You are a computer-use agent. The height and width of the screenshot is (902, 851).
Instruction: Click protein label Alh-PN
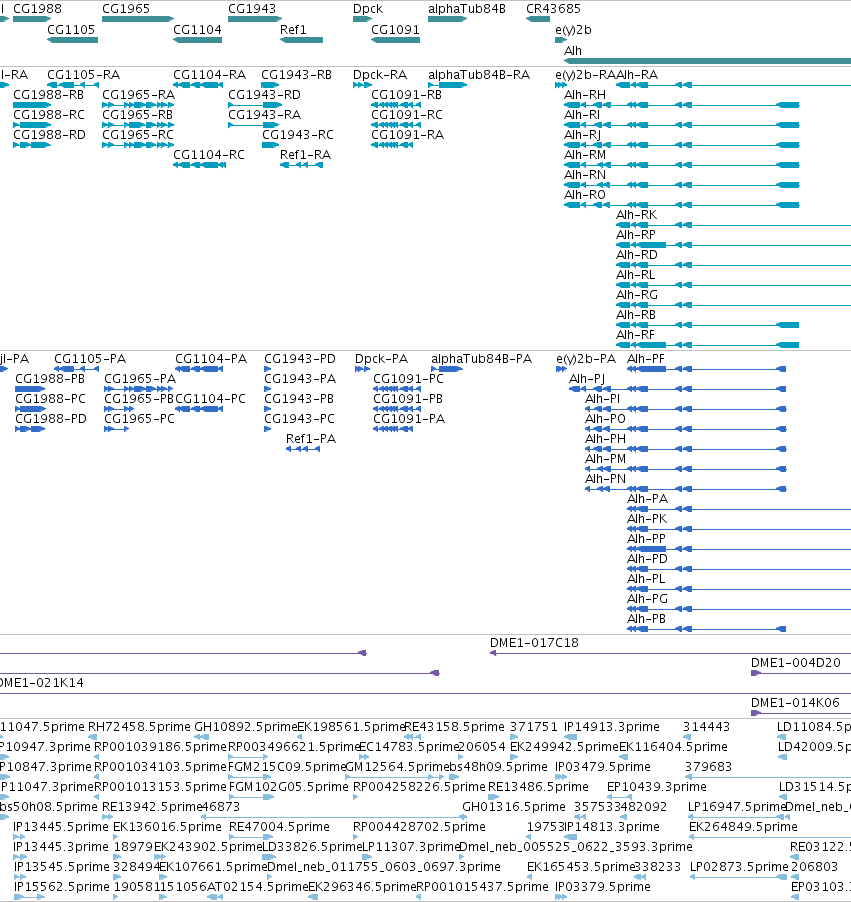605,479
